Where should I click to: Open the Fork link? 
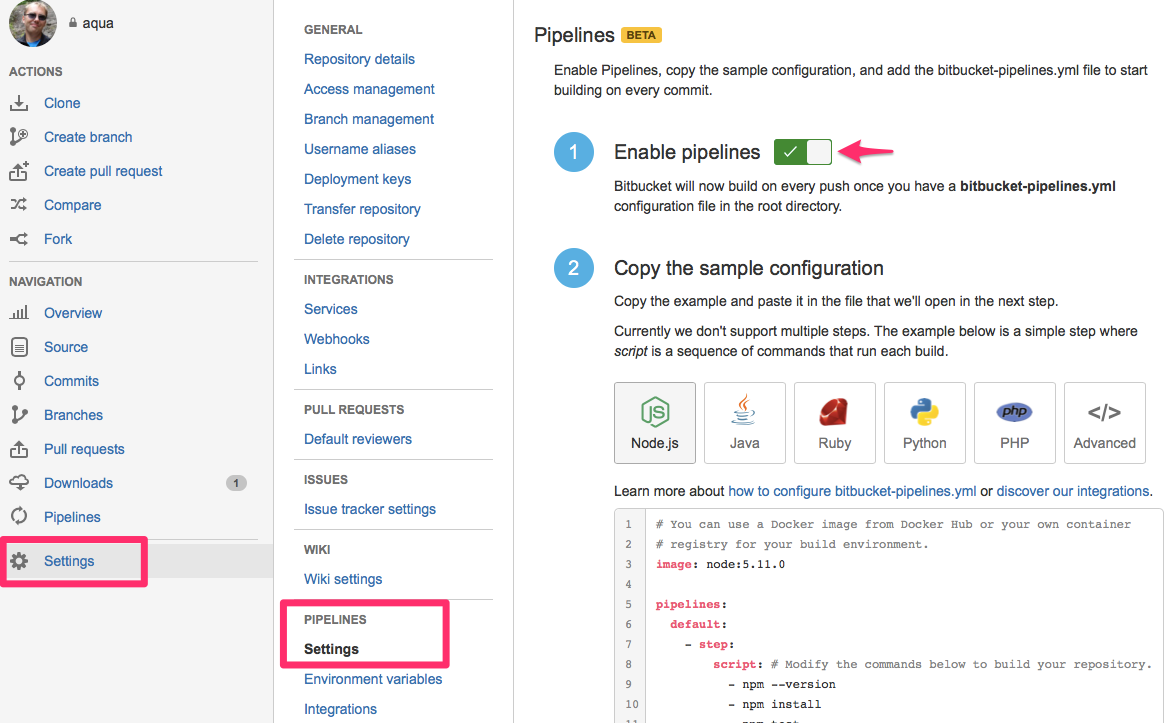coord(58,239)
